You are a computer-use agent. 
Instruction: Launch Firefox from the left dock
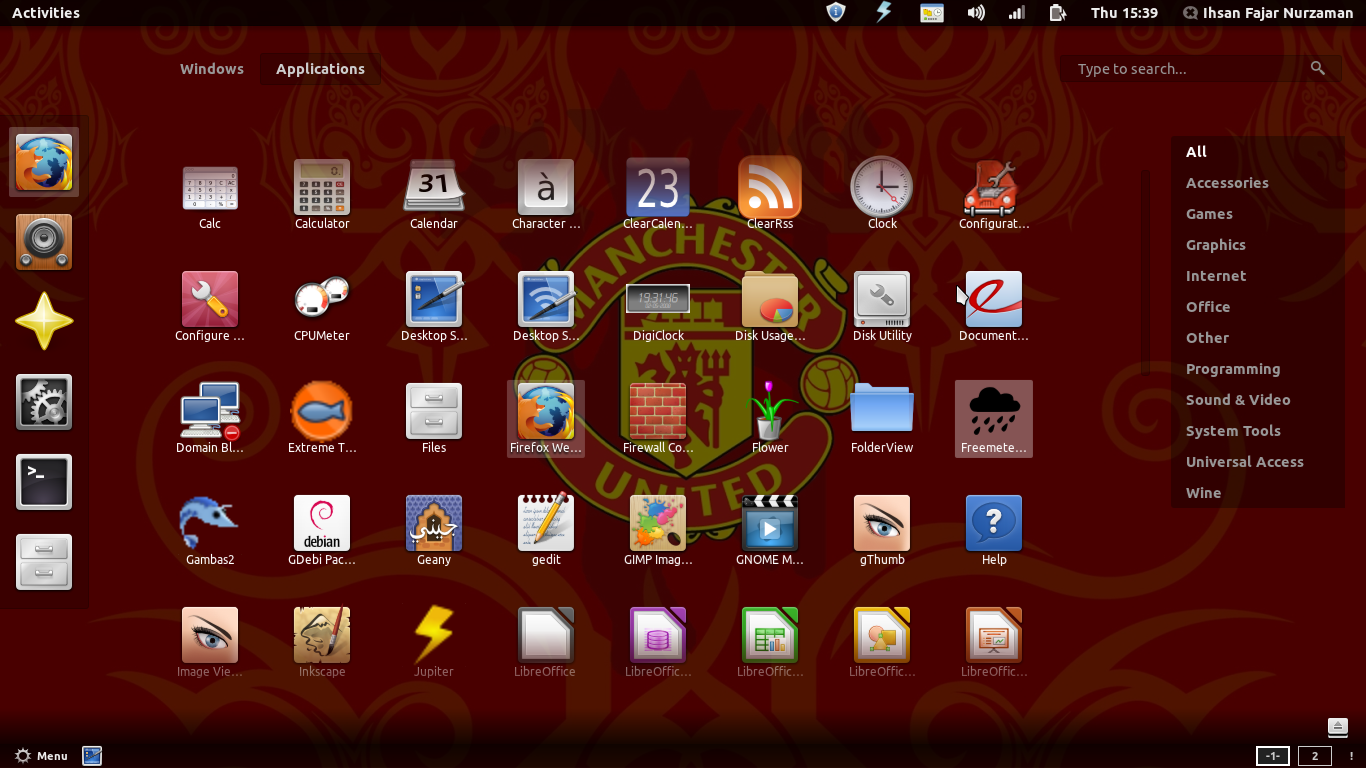point(44,161)
